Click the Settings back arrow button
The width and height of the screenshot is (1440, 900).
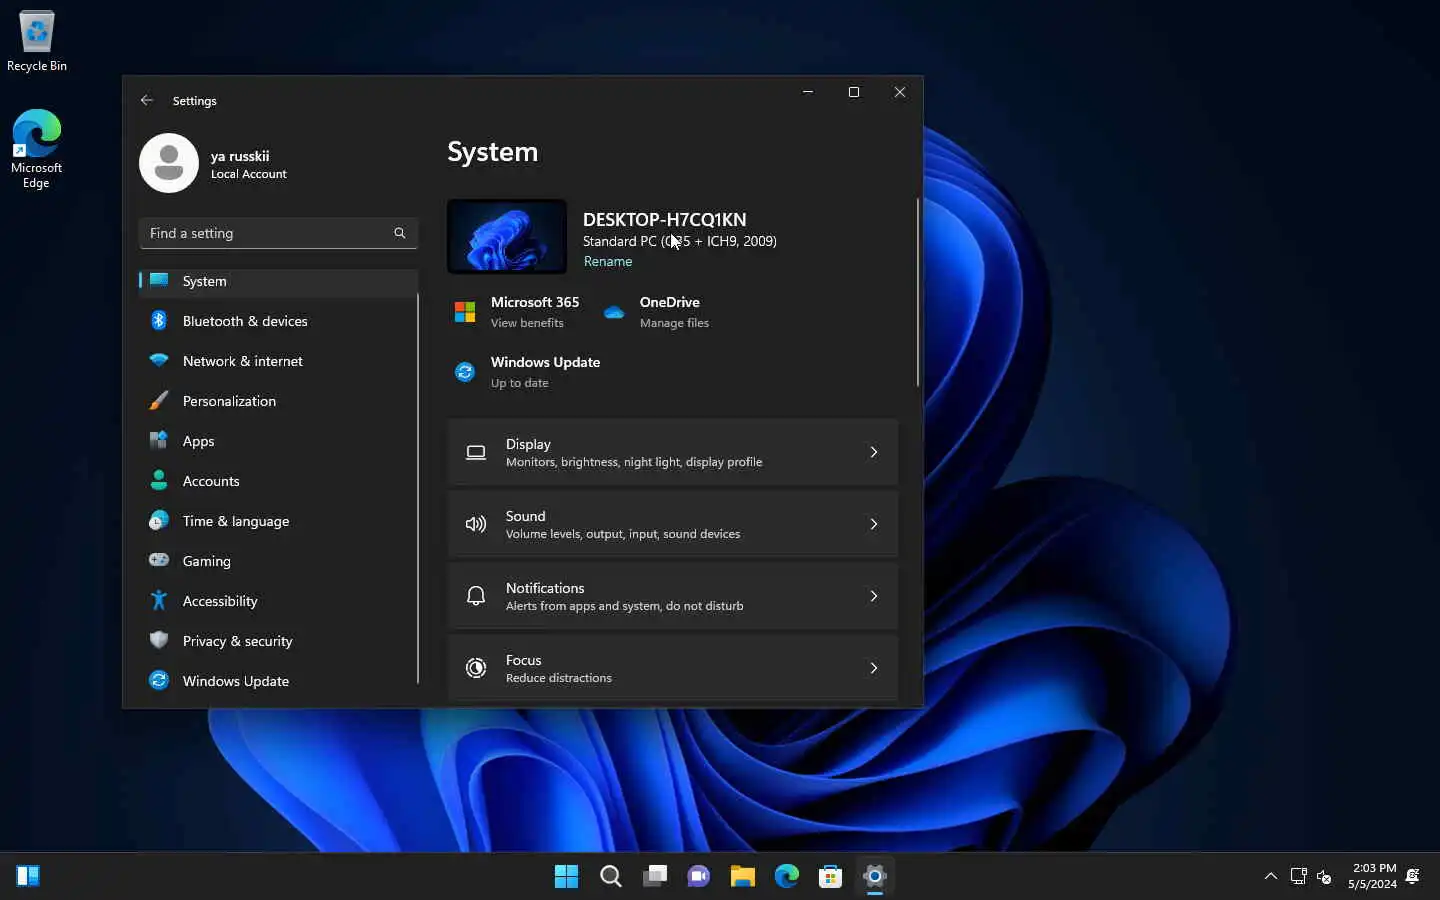tap(147, 100)
